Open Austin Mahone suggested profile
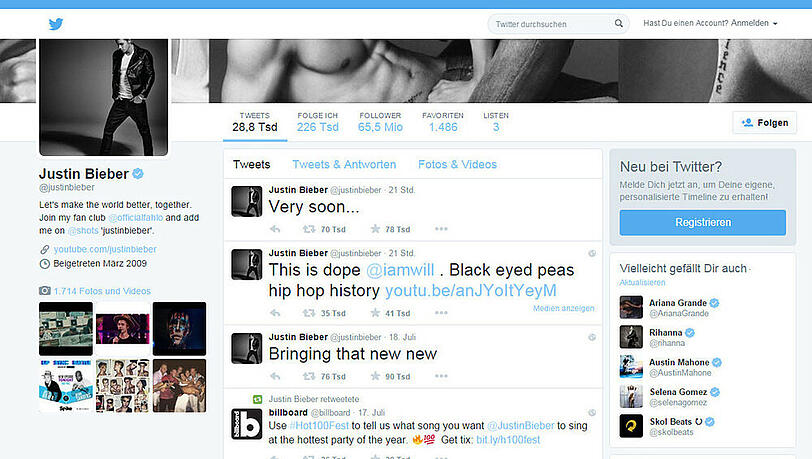The image size is (812, 459). 670,367
